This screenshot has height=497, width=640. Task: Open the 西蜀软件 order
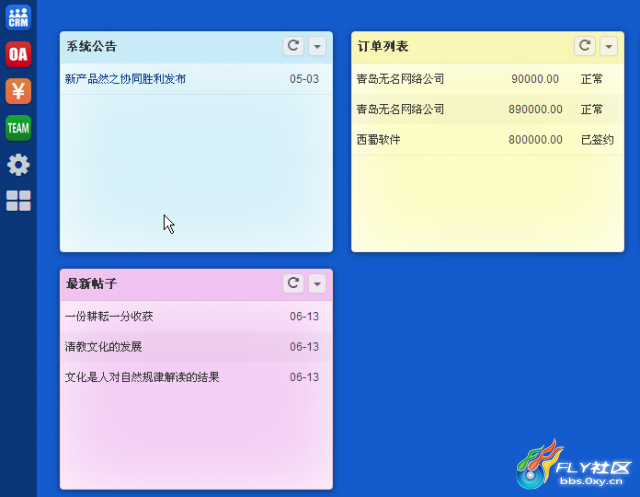click(378, 140)
